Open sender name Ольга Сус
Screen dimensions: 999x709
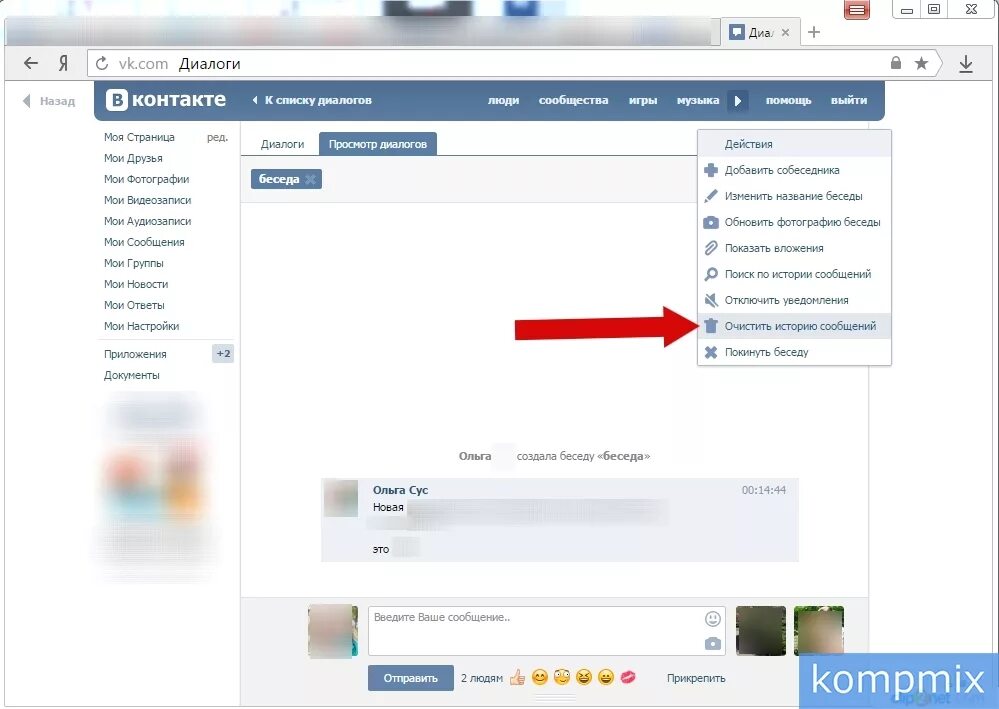[x=400, y=490]
